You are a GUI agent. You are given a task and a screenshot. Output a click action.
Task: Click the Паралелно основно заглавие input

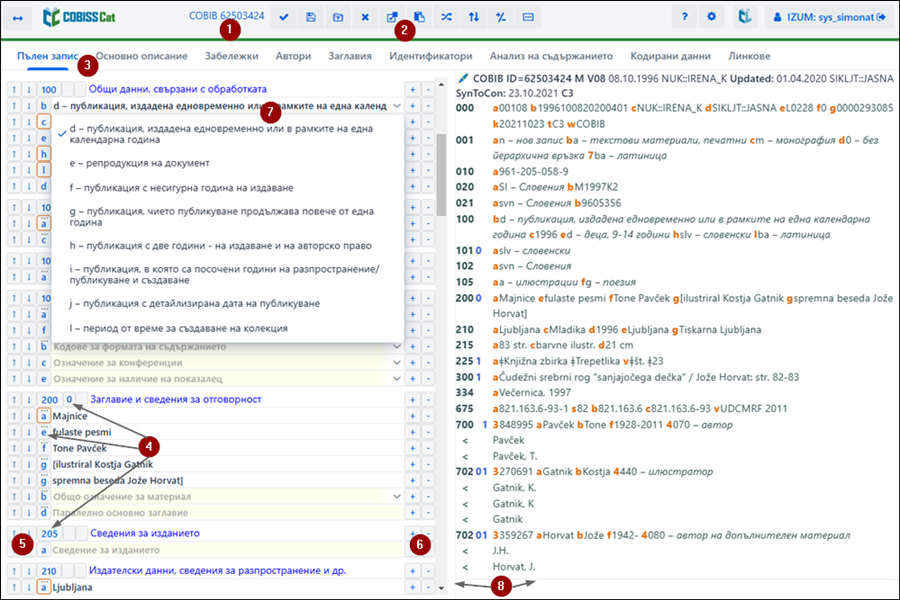227,512
